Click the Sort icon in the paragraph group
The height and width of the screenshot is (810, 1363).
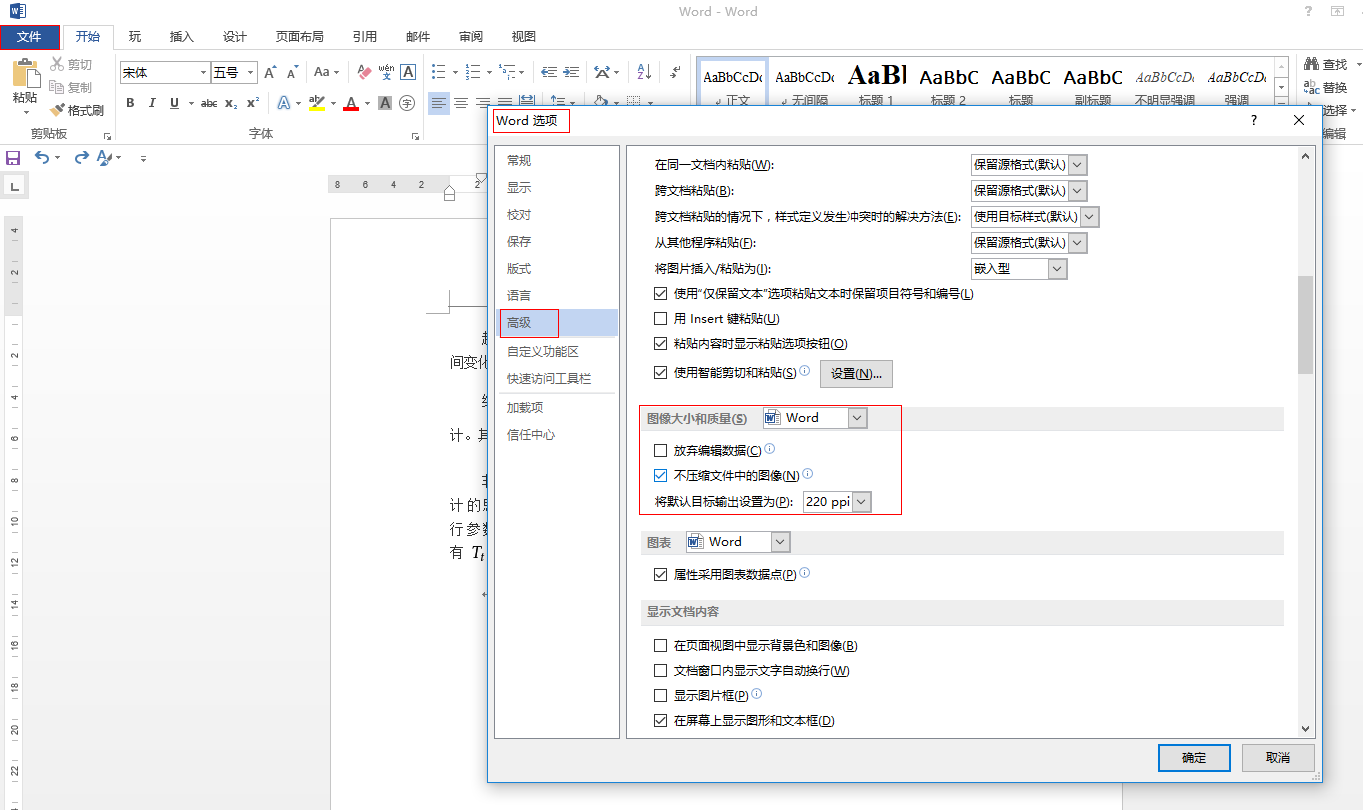643,72
